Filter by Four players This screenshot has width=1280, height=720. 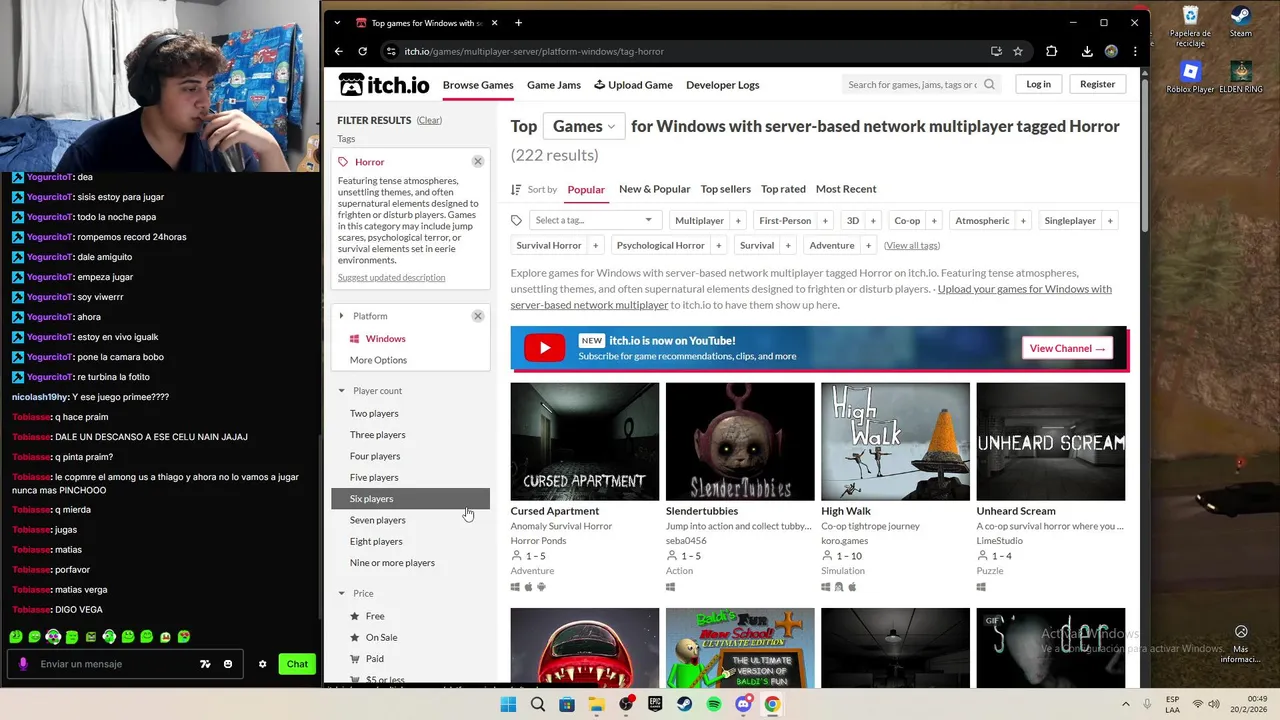[x=375, y=456]
